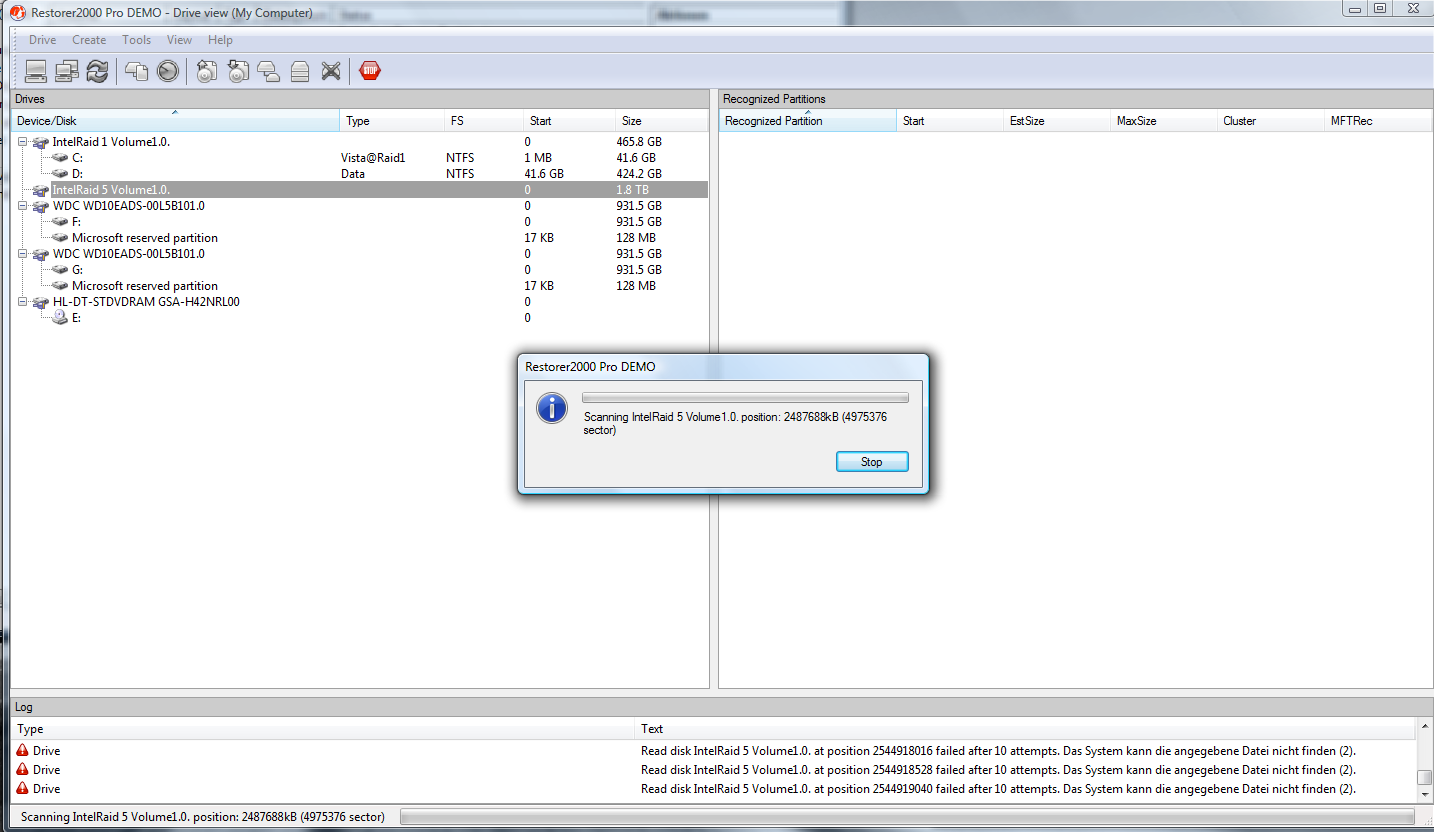Click the Cluster column header

(1270, 121)
